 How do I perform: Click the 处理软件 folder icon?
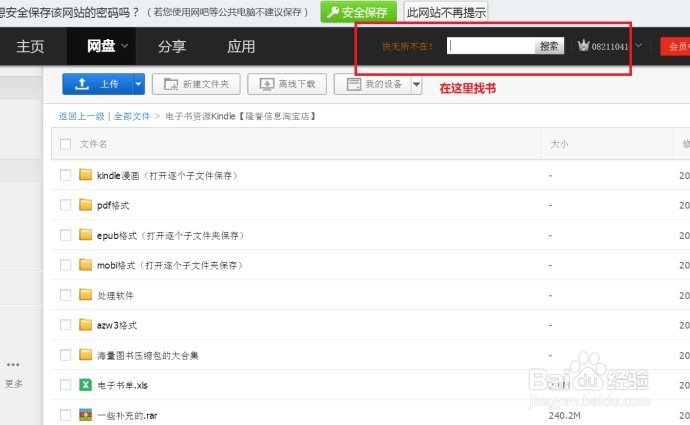tap(85, 294)
